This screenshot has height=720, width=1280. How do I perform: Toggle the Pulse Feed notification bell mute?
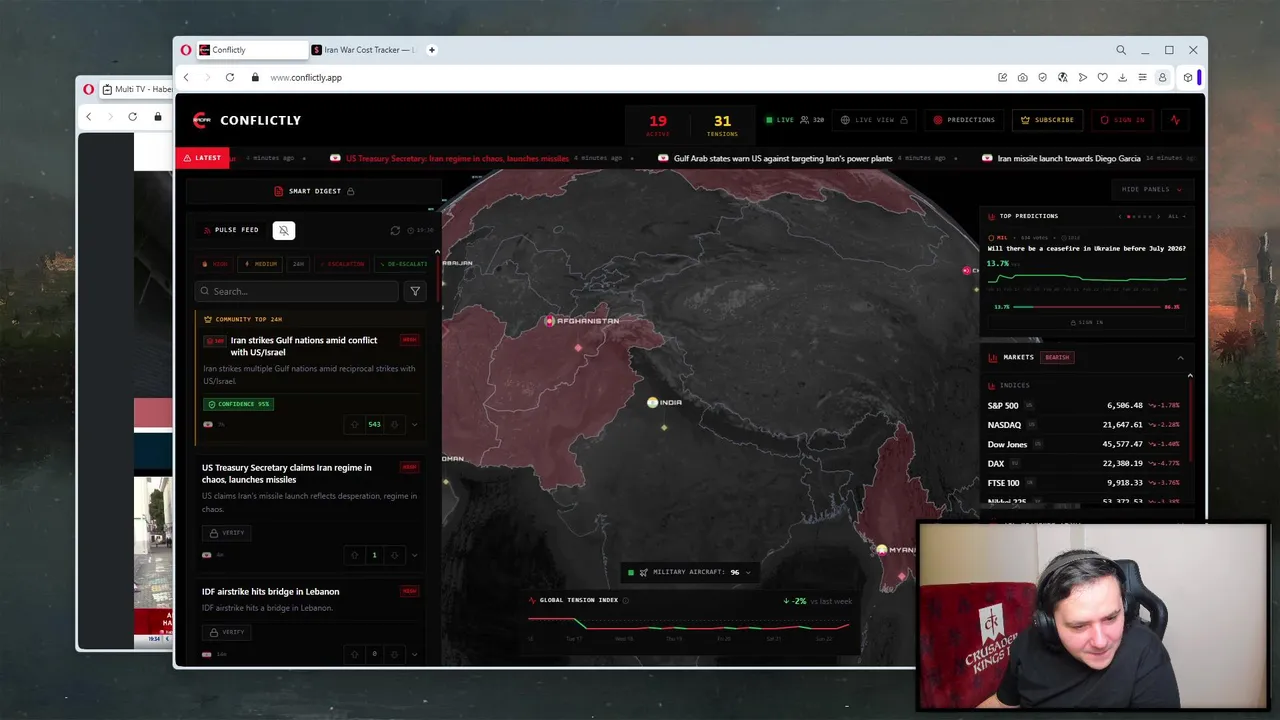pos(283,230)
